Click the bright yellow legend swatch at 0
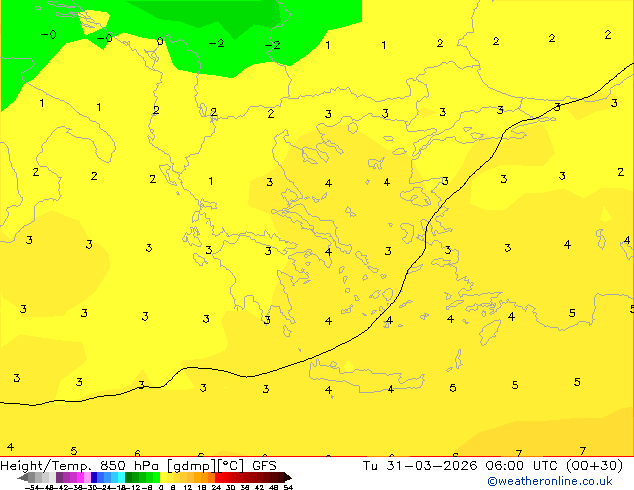Image resolution: width=634 pixels, height=490 pixels. point(163,477)
